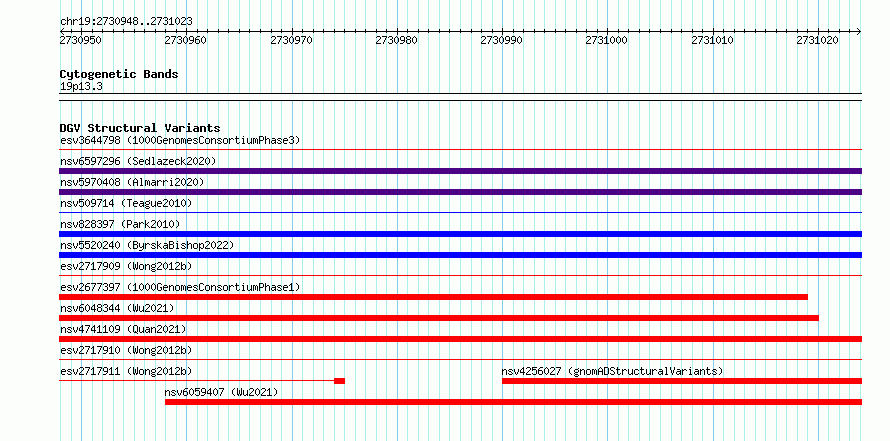Open the nsv6597296 Sedlazeck2020 label
Image resolution: width=890 pixels, height=441 pixels.
138,161
